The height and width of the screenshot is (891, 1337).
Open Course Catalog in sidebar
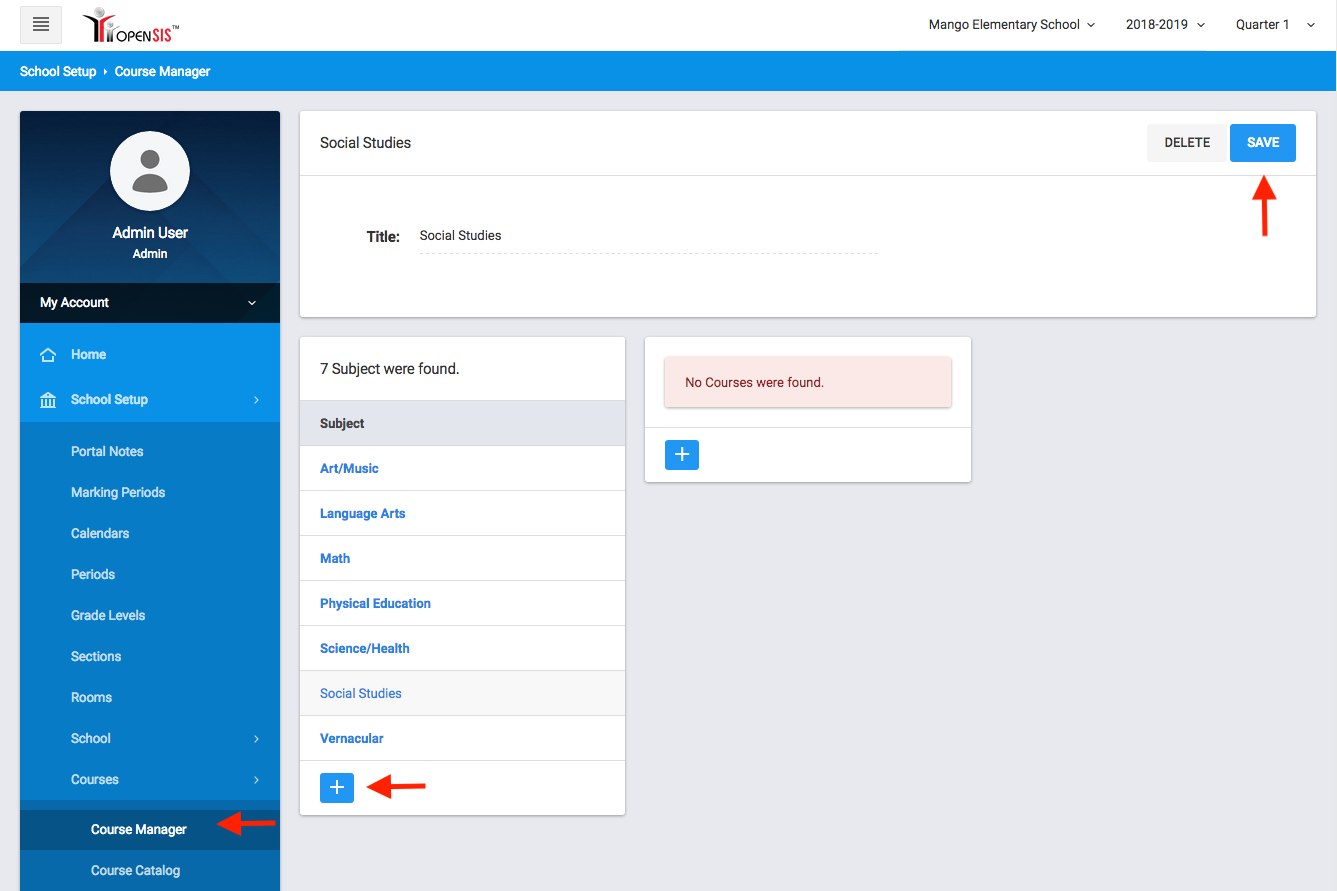tap(135, 871)
